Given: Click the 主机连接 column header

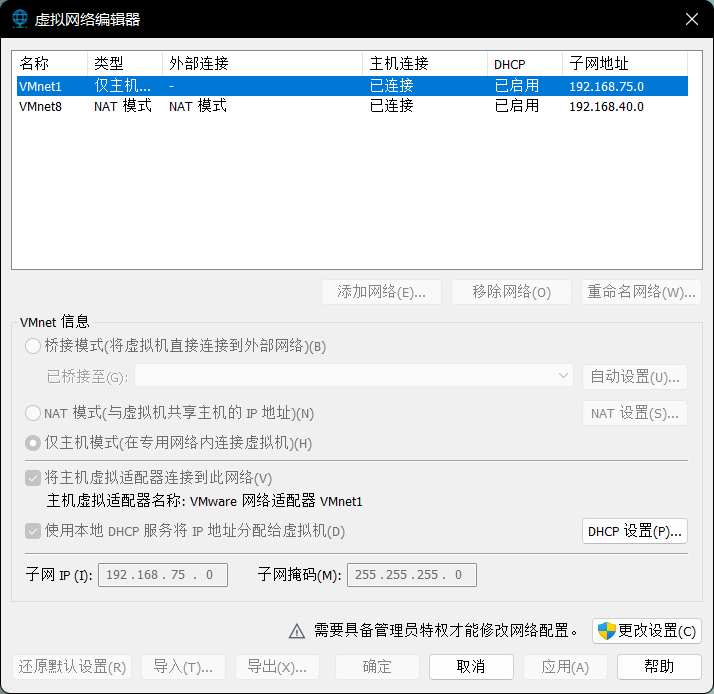Looking at the screenshot, I should click(x=425, y=63).
